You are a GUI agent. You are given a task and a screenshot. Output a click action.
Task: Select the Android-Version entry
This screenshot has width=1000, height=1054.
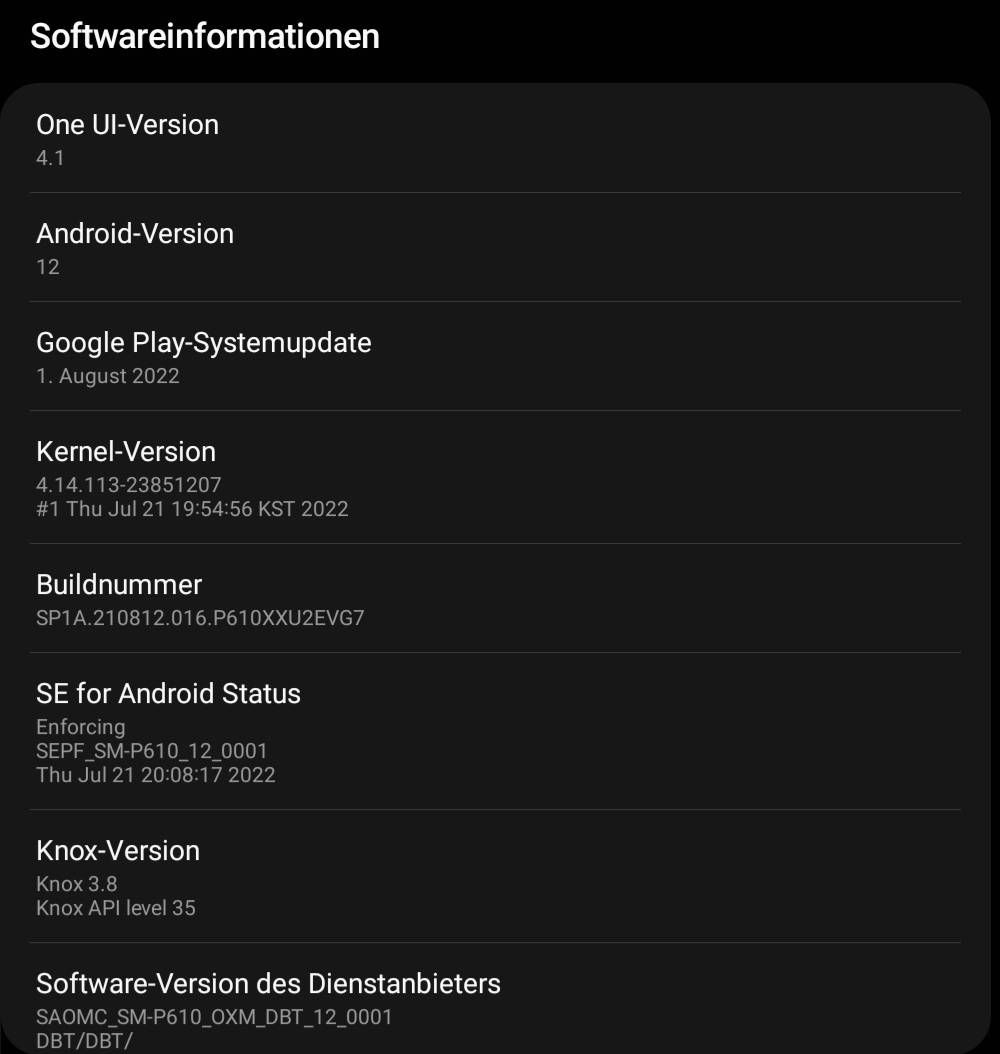point(135,233)
